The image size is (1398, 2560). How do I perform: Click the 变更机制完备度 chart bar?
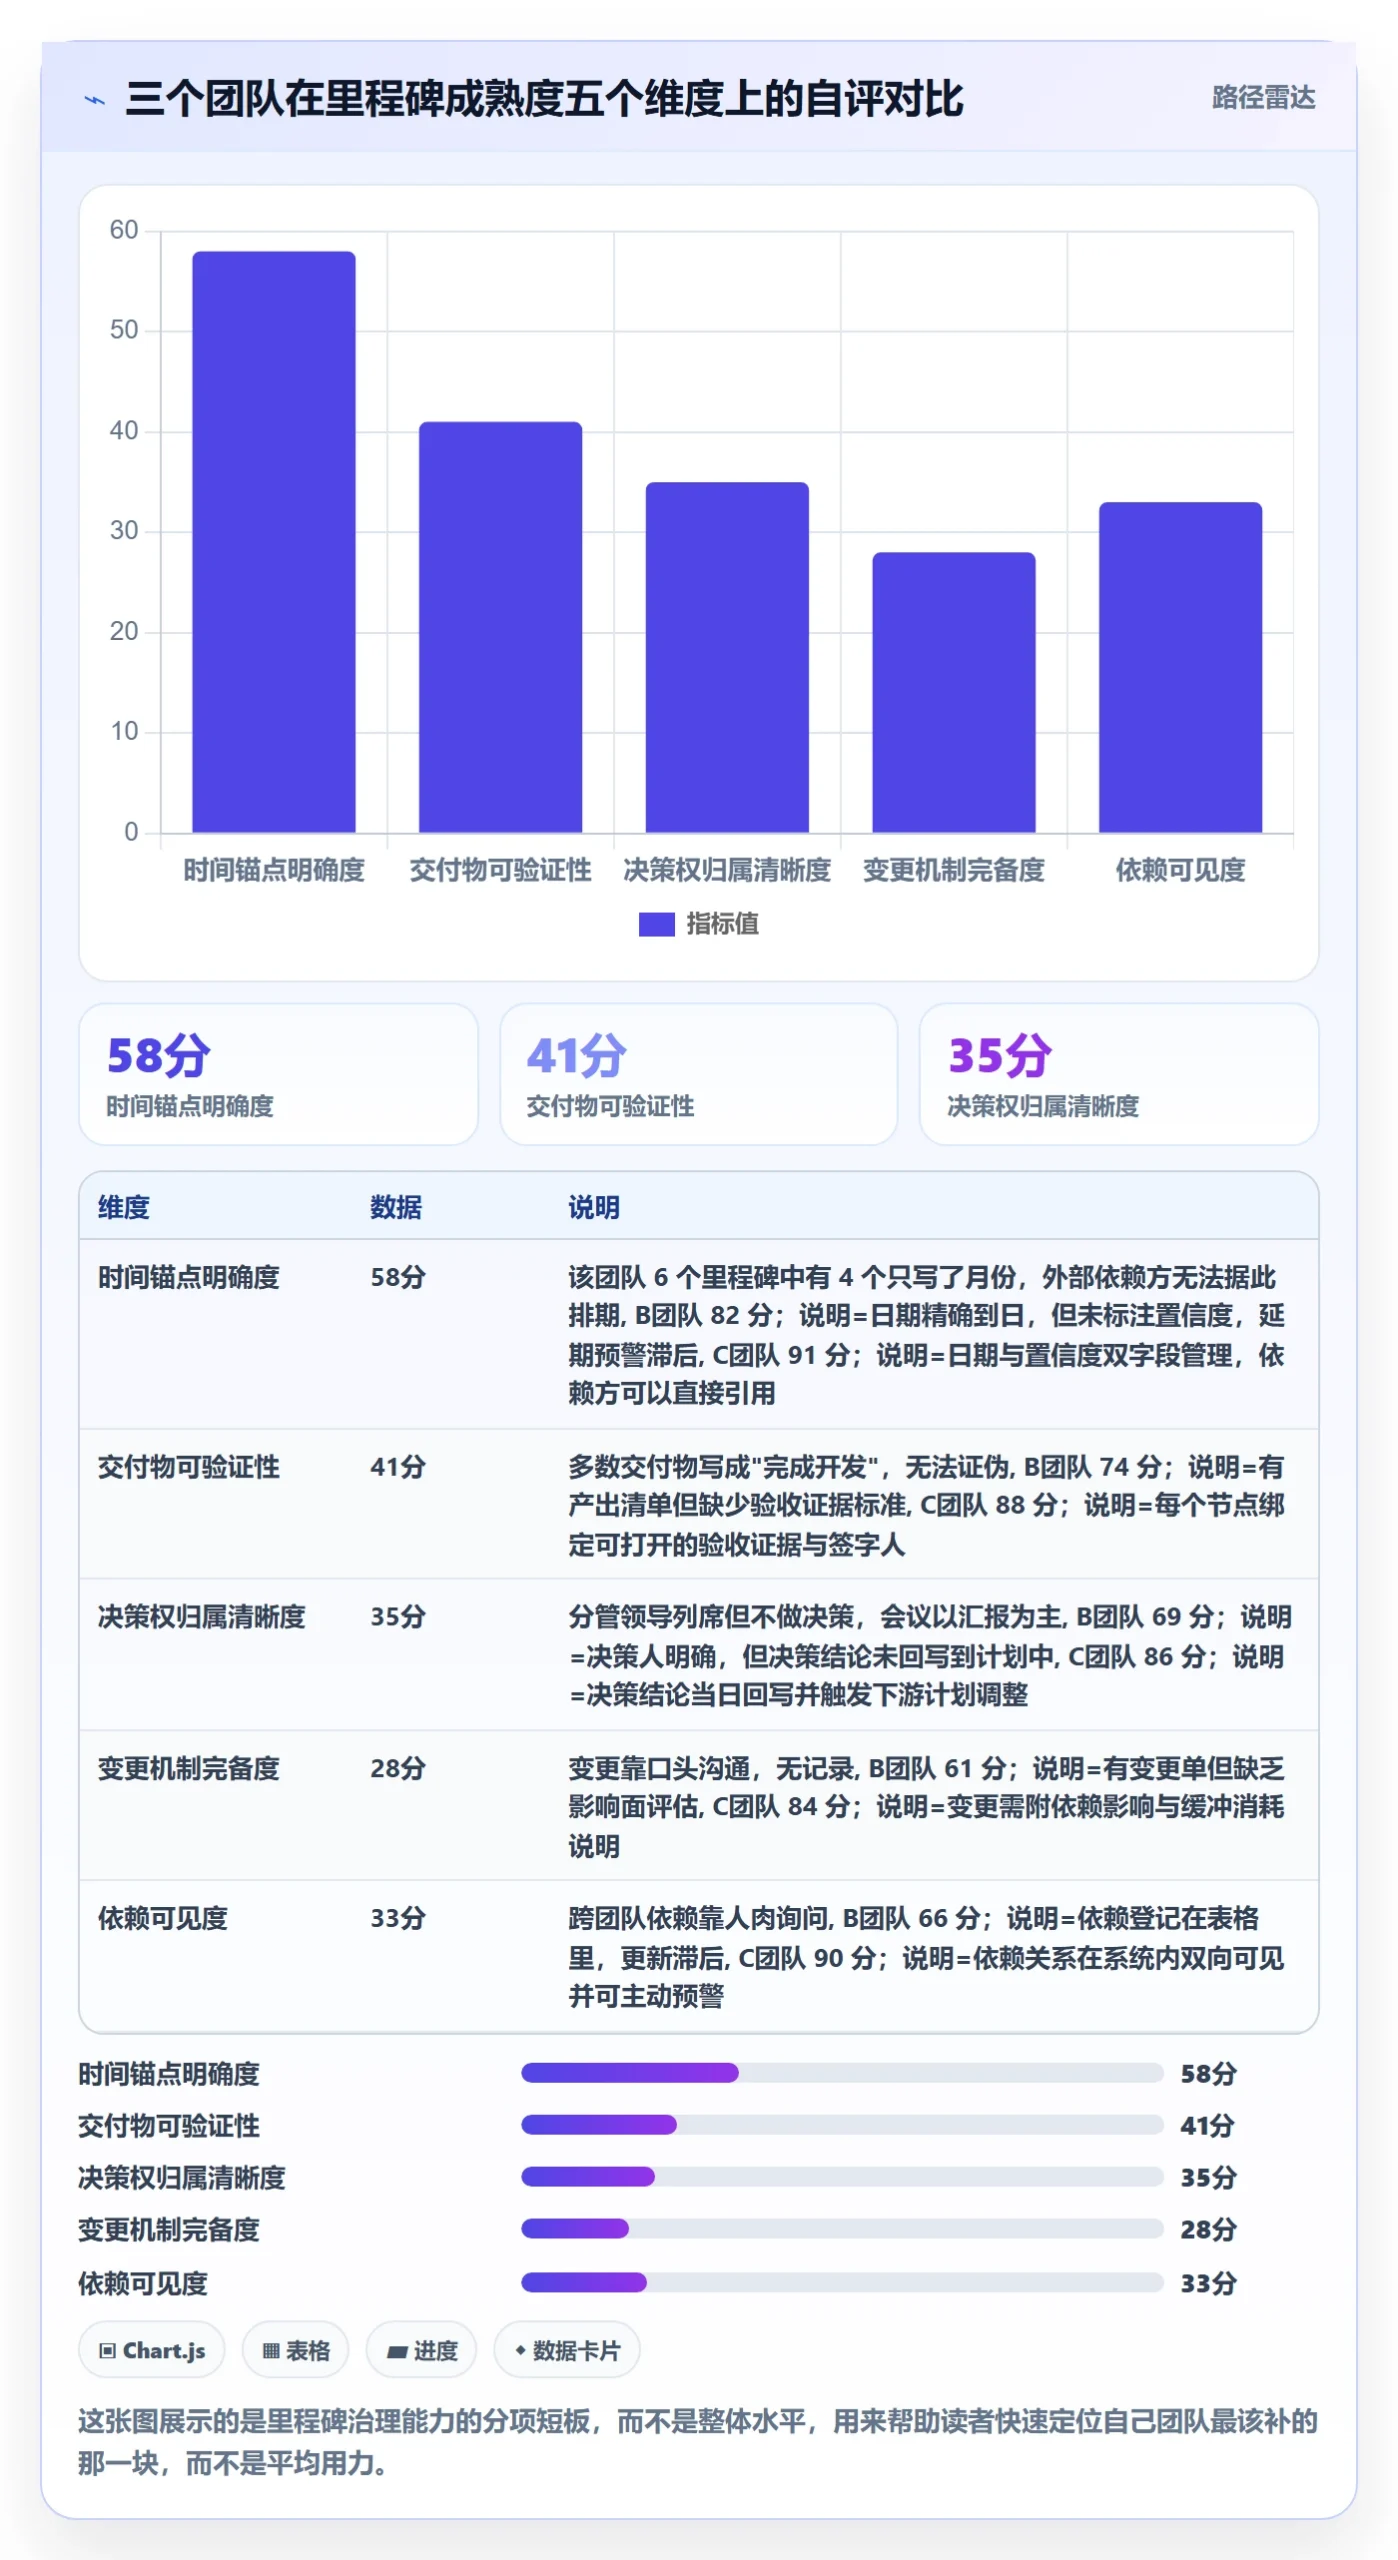[x=953, y=692]
